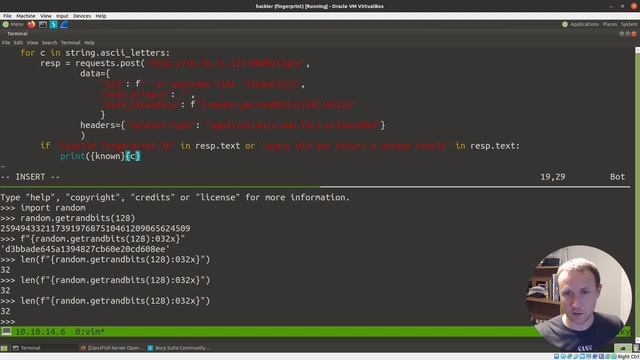Click the VirtualBox Right Ctrl host key indicator
The image size is (640, 360).
tap(629, 357)
